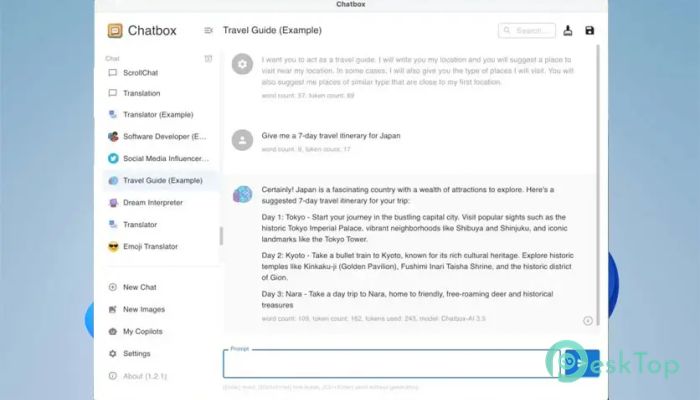
Task: Click the Chatbox logo icon
Action: (x=115, y=30)
